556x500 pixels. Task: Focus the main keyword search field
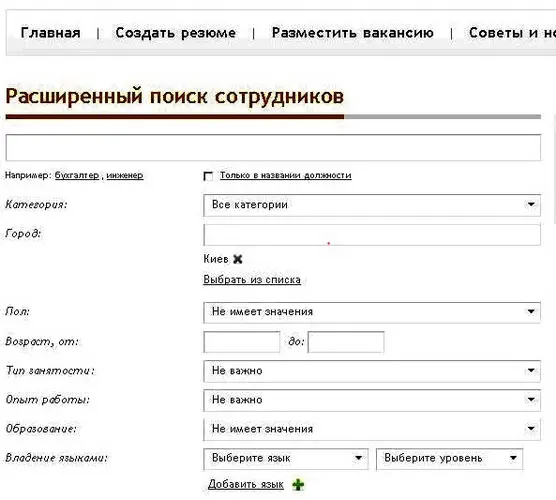pos(273,148)
